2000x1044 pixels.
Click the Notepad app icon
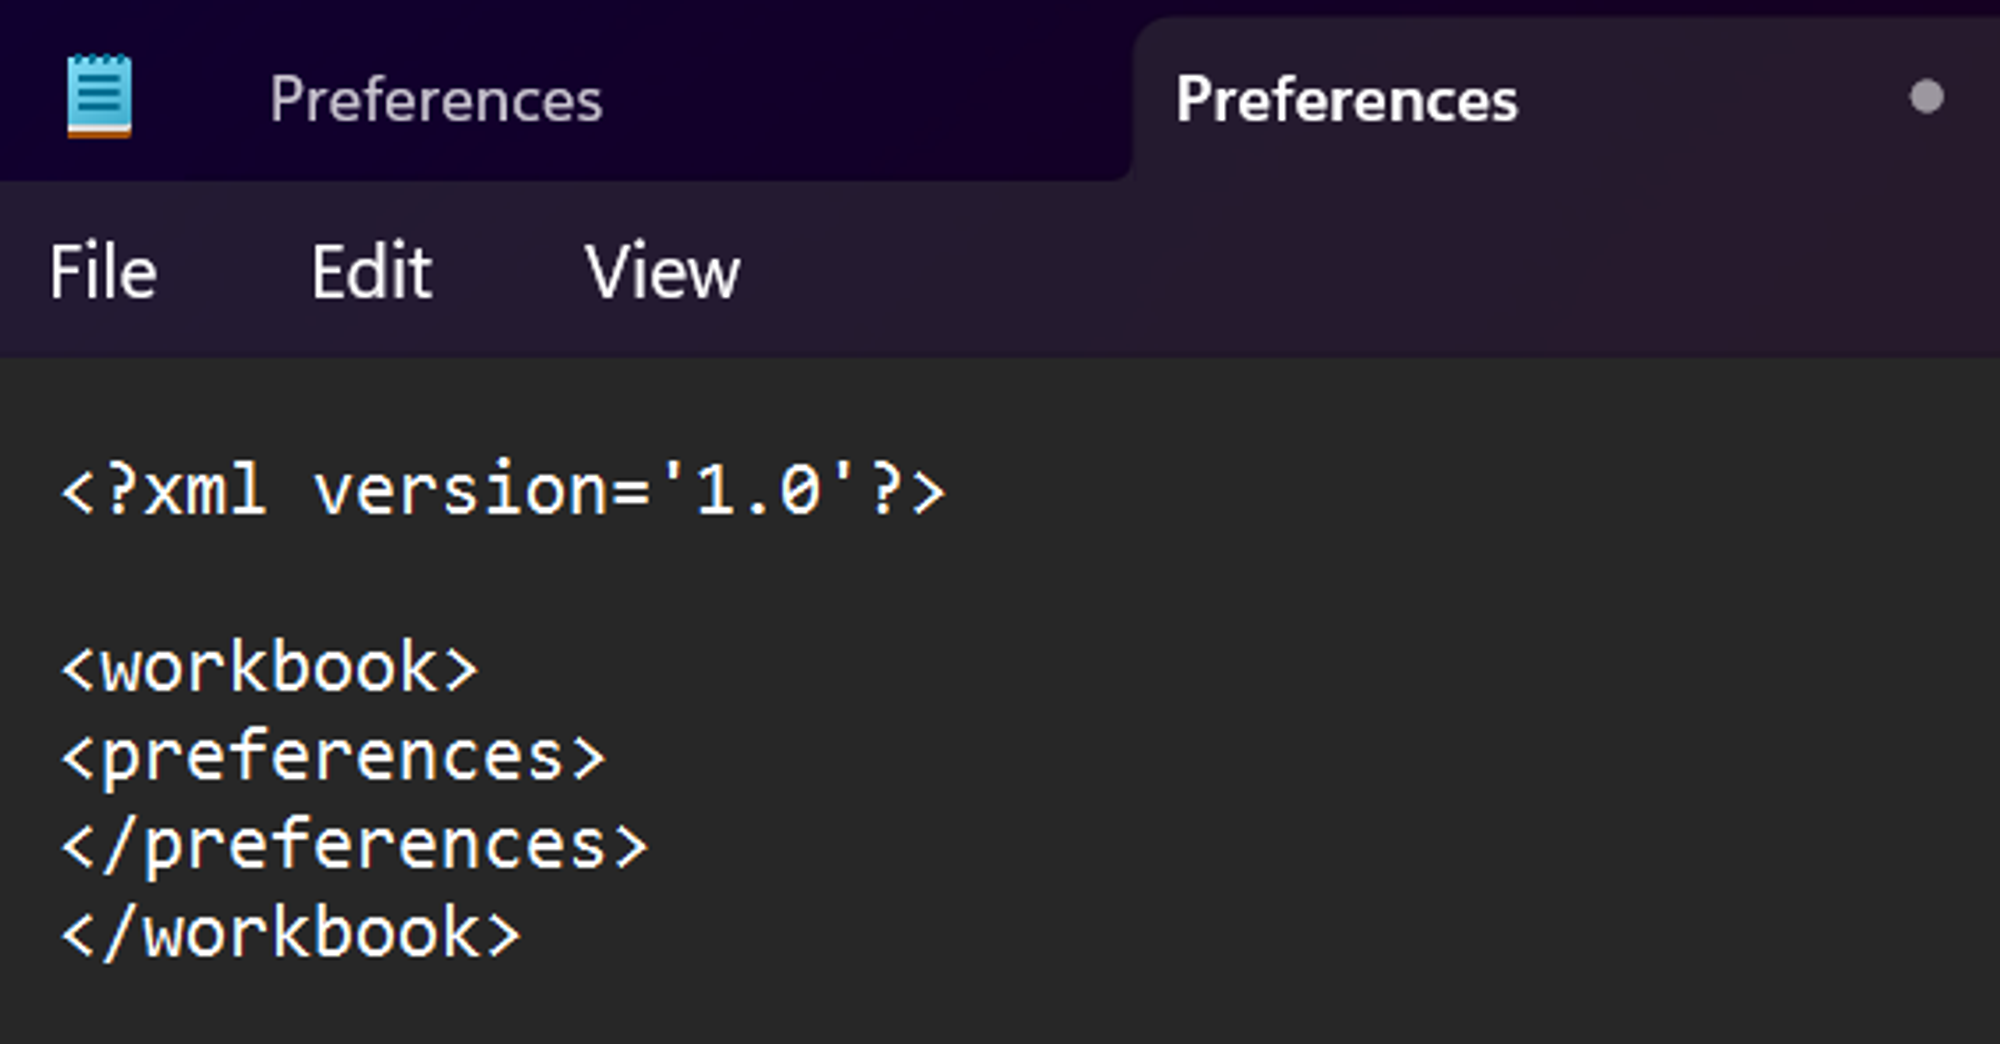click(x=99, y=96)
